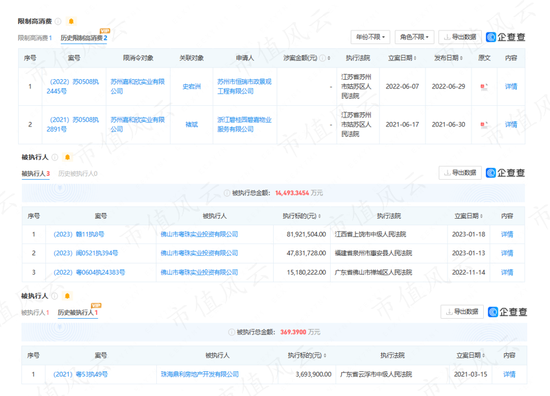Switch to the 被执行人 1 tab
The image size is (550, 396).
pyautogui.click(x=35, y=313)
